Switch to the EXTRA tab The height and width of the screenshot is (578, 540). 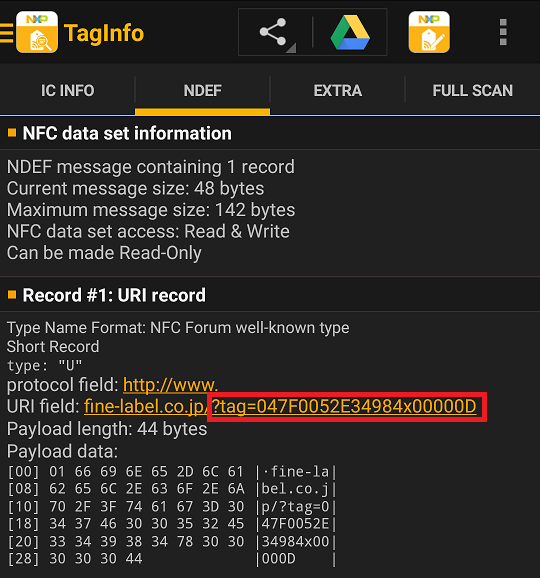click(x=338, y=90)
